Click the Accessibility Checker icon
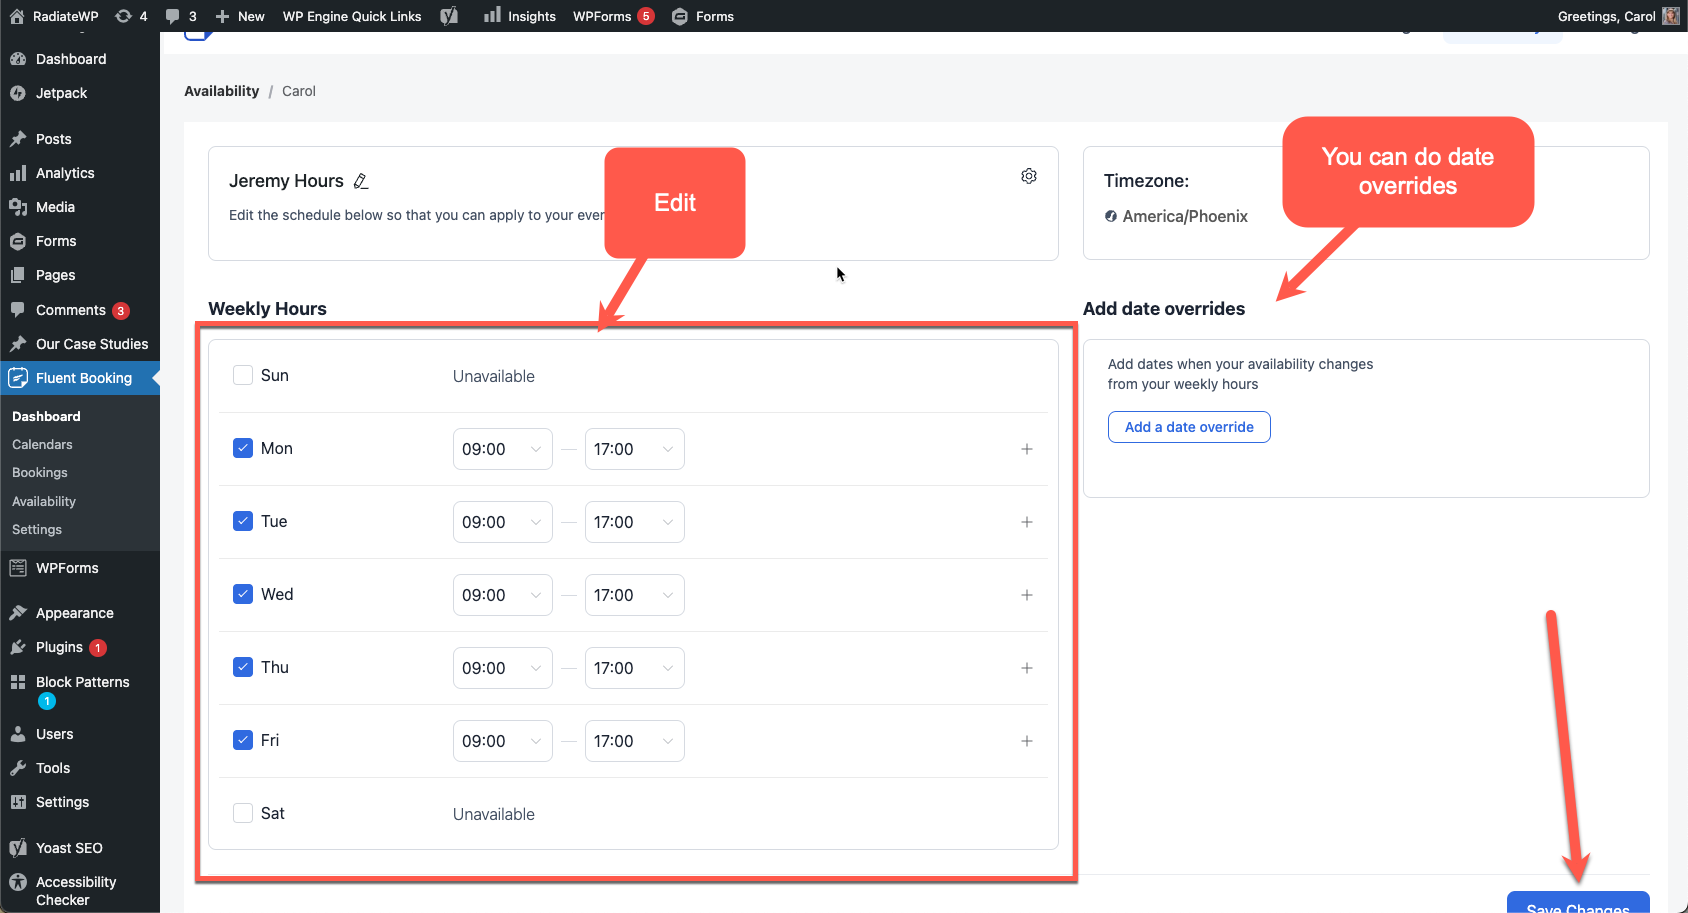This screenshot has width=1688, height=913. click(18, 882)
